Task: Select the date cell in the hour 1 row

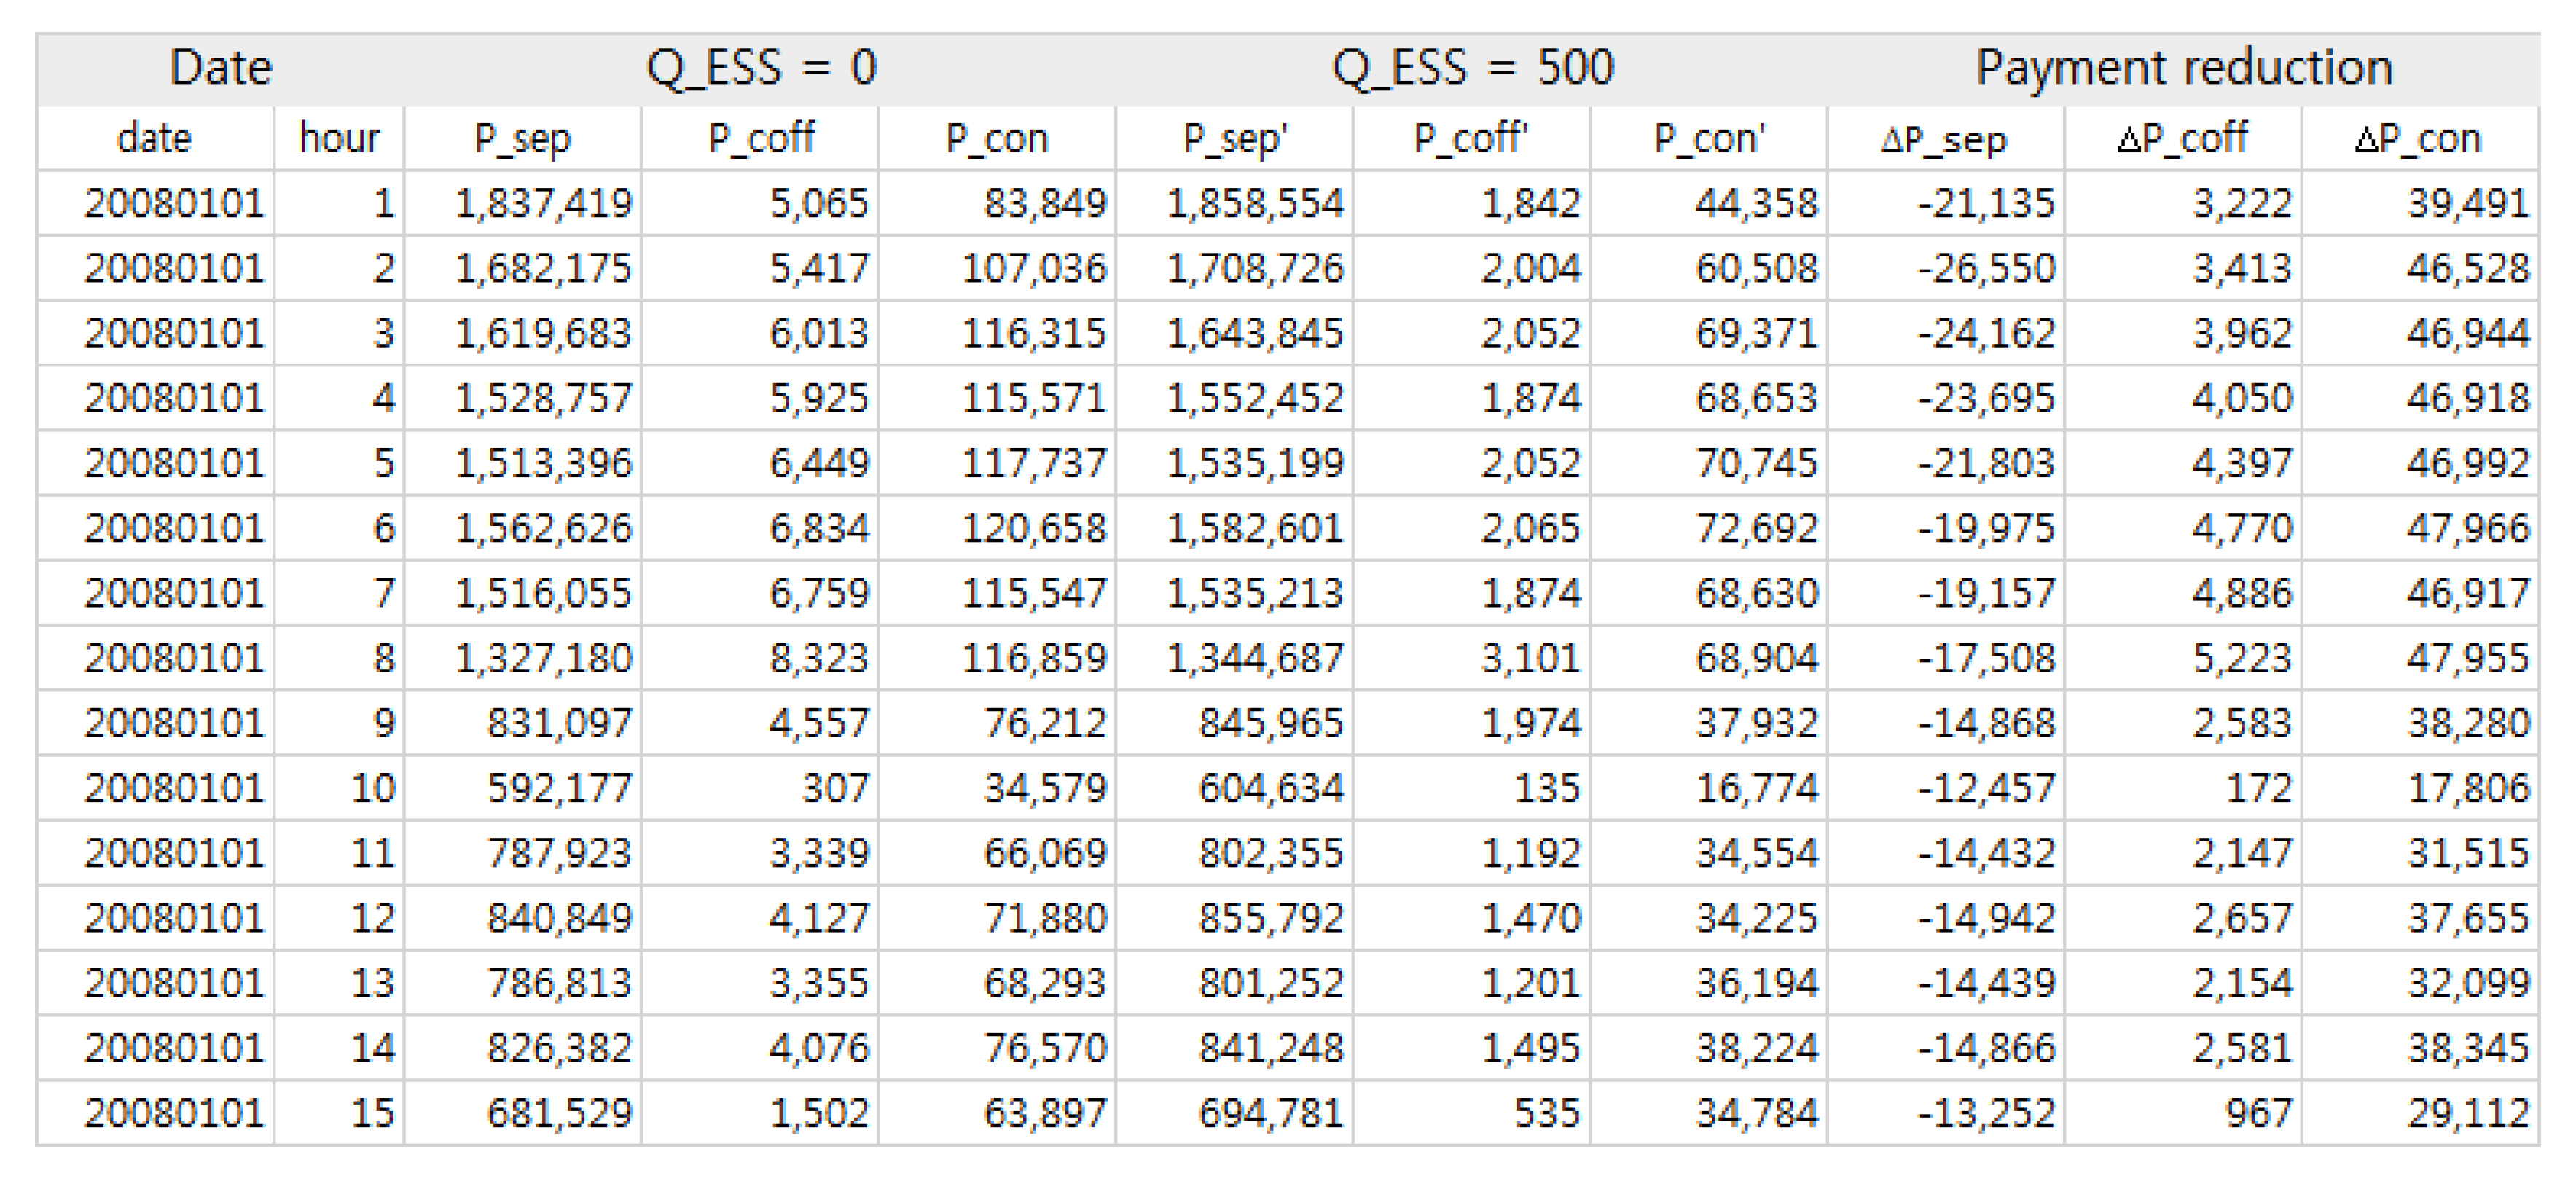Action: [x=174, y=203]
